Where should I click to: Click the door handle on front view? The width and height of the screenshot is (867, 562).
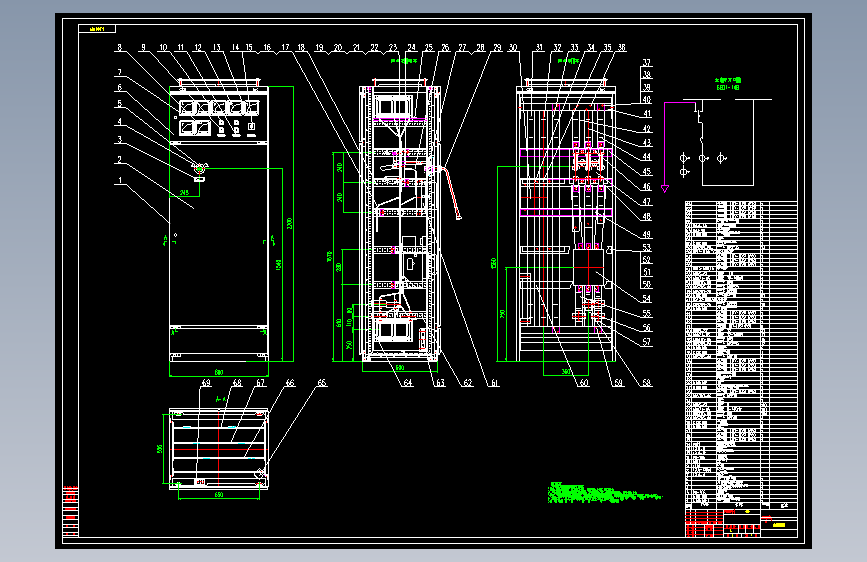pyautogui.click(x=200, y=167)
